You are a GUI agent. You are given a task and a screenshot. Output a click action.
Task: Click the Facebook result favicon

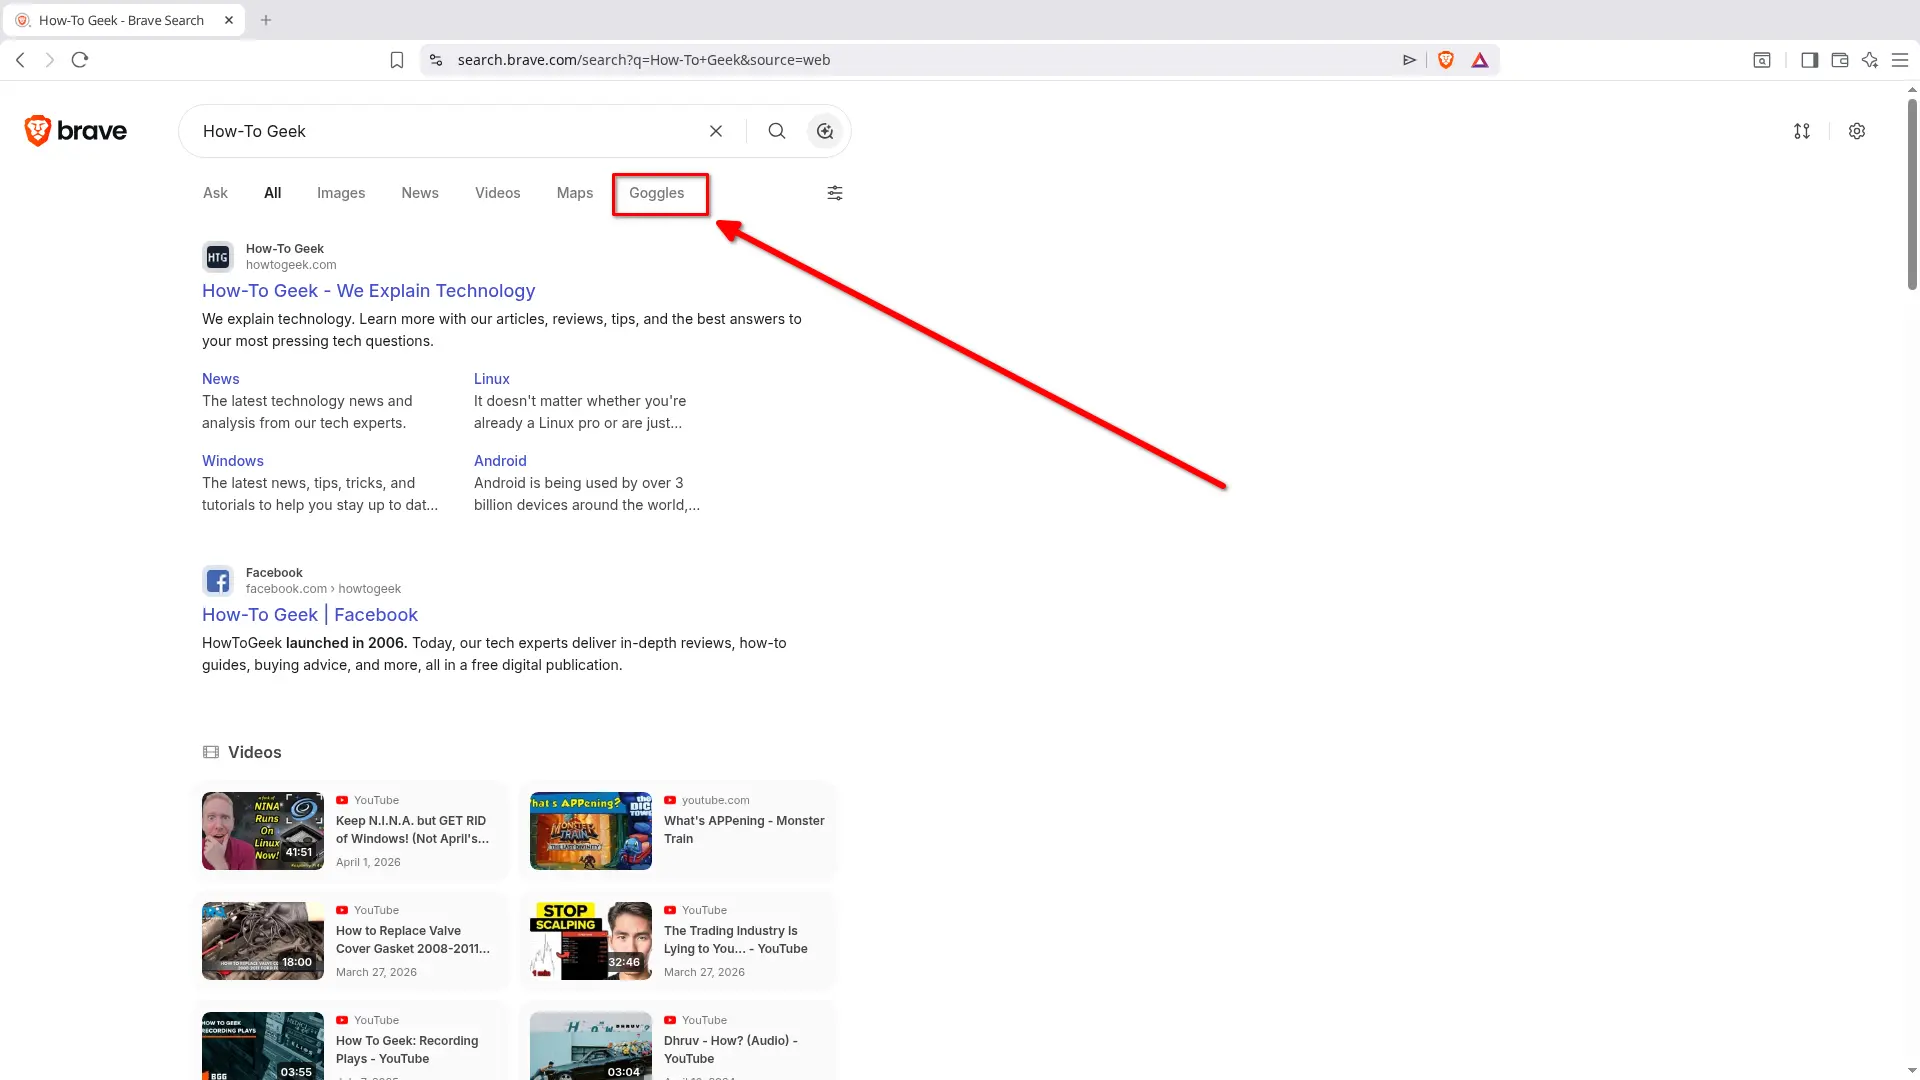click(x=218, y=581)
